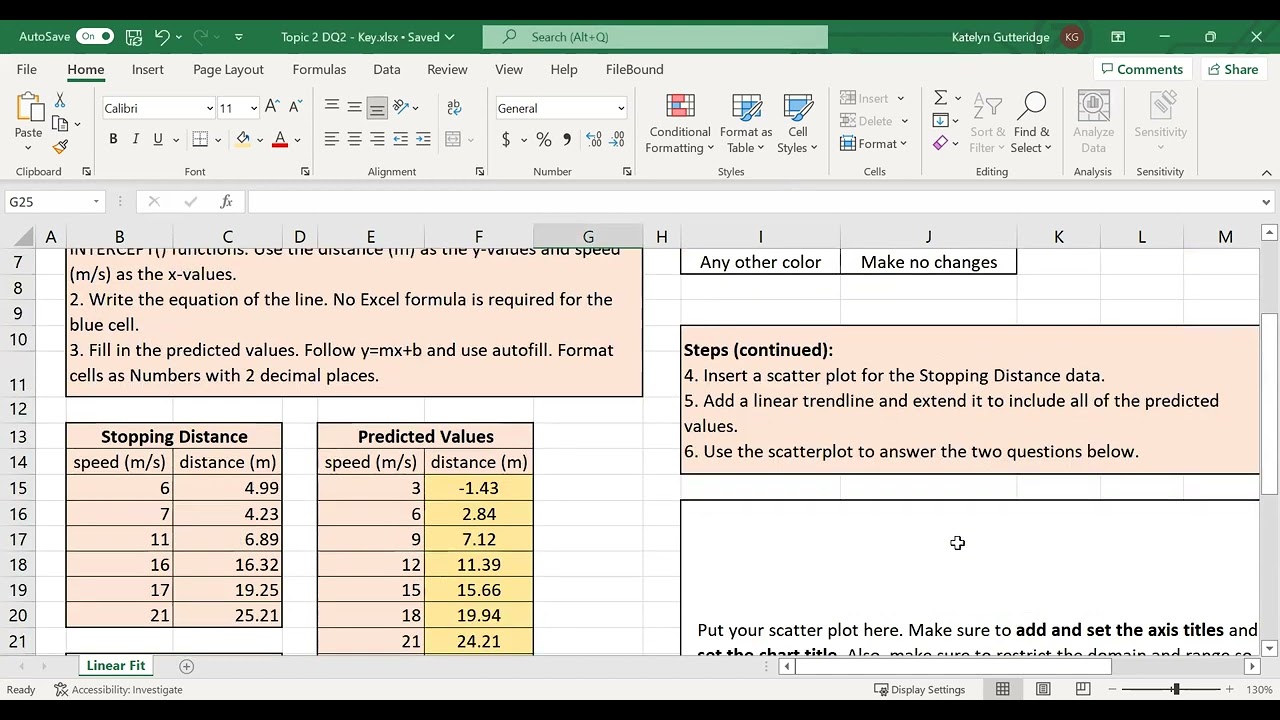Open the File menu
Image resolution: width=1280 pixels, height=720 pixels.
(27, 70)
